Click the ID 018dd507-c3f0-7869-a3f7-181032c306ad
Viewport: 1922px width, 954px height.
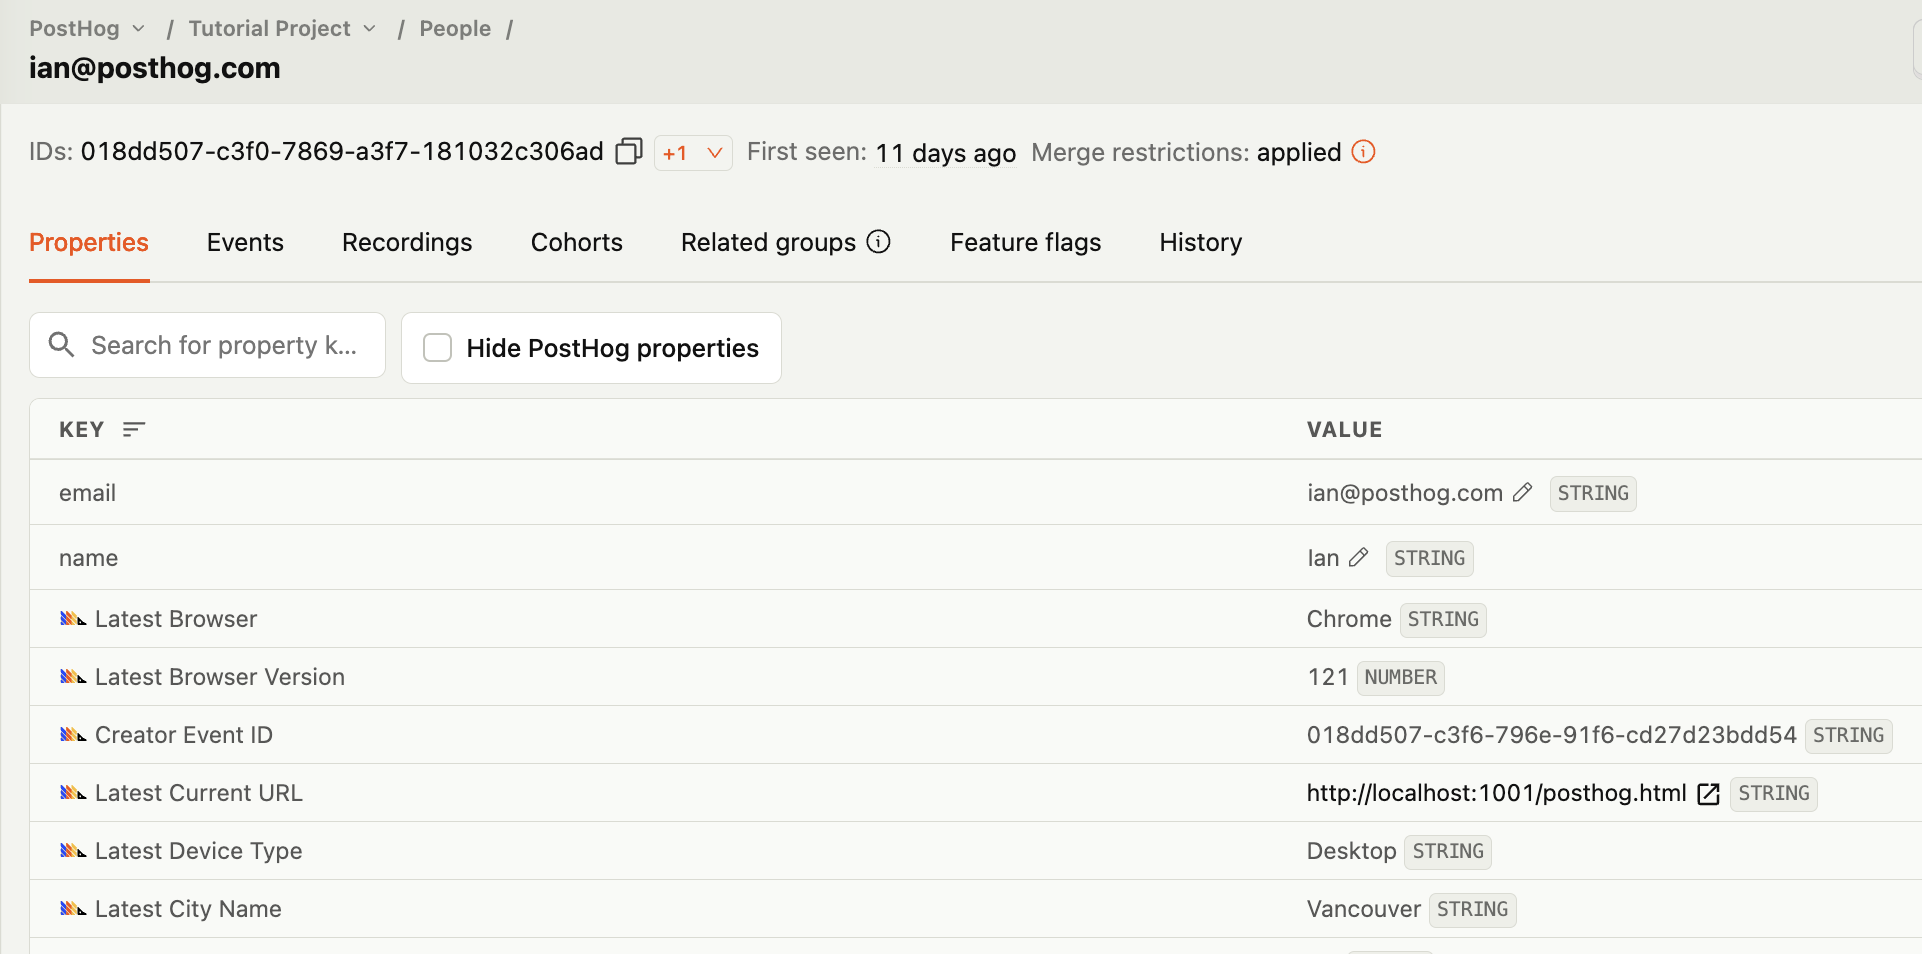coord(342,151)
